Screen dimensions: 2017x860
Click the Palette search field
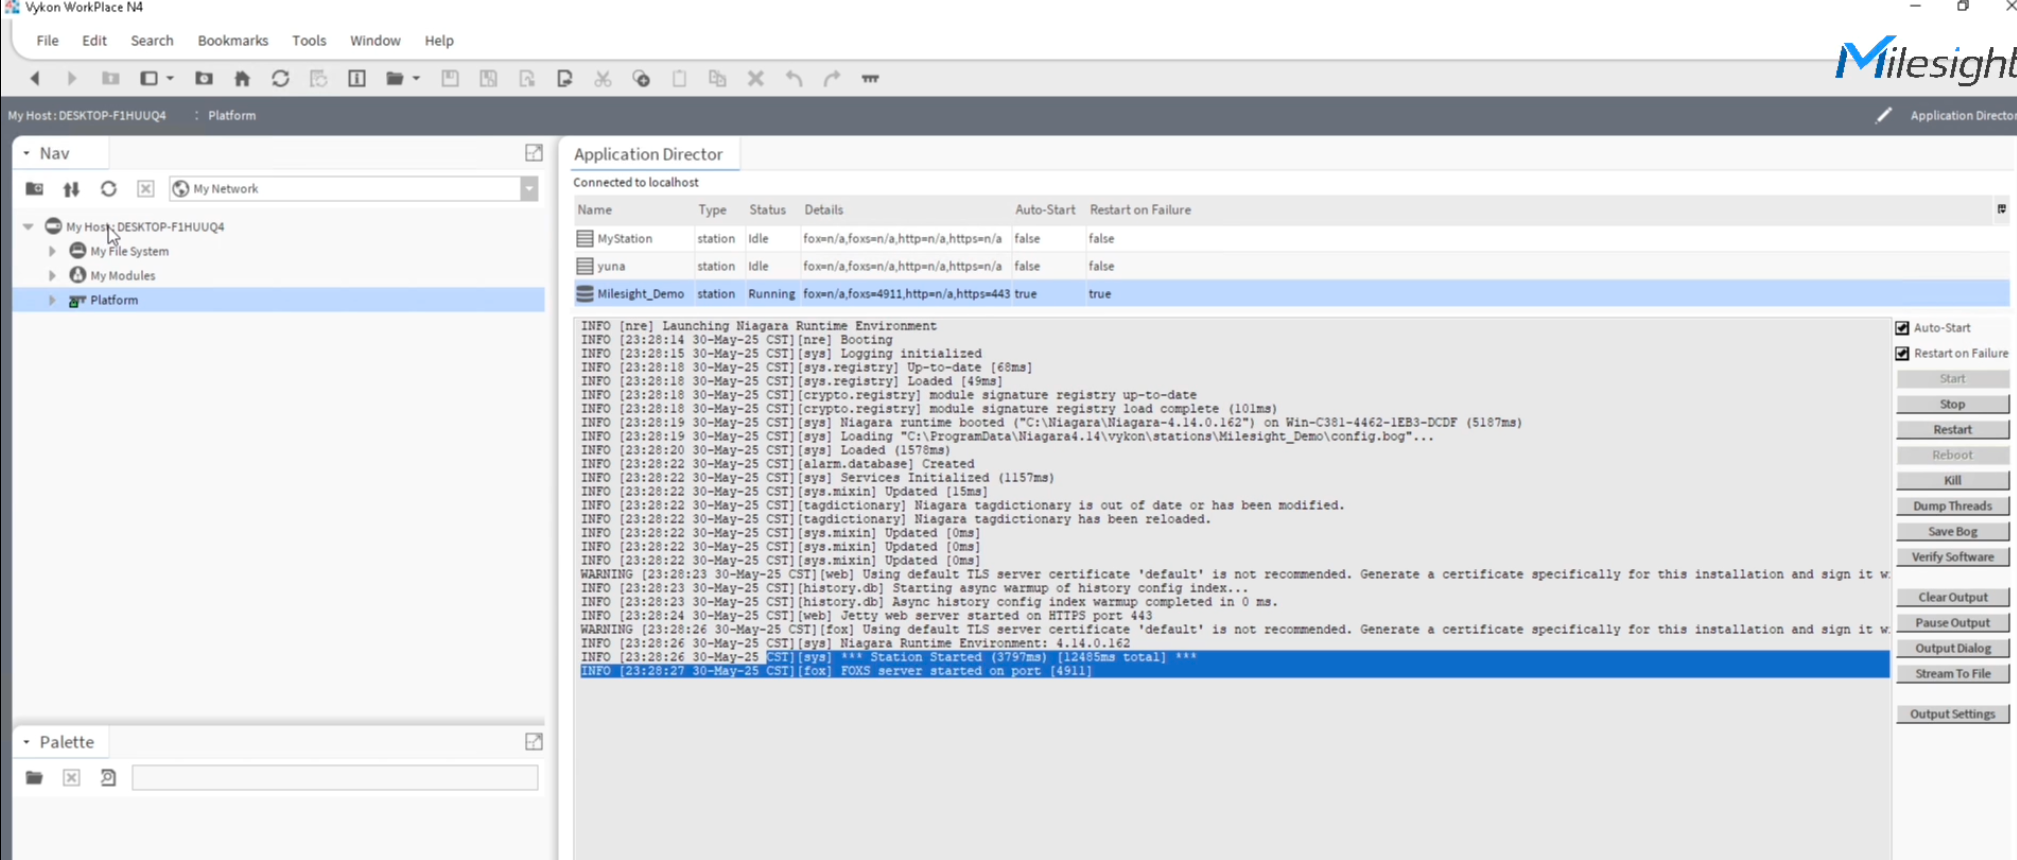[x=335, y=778]
